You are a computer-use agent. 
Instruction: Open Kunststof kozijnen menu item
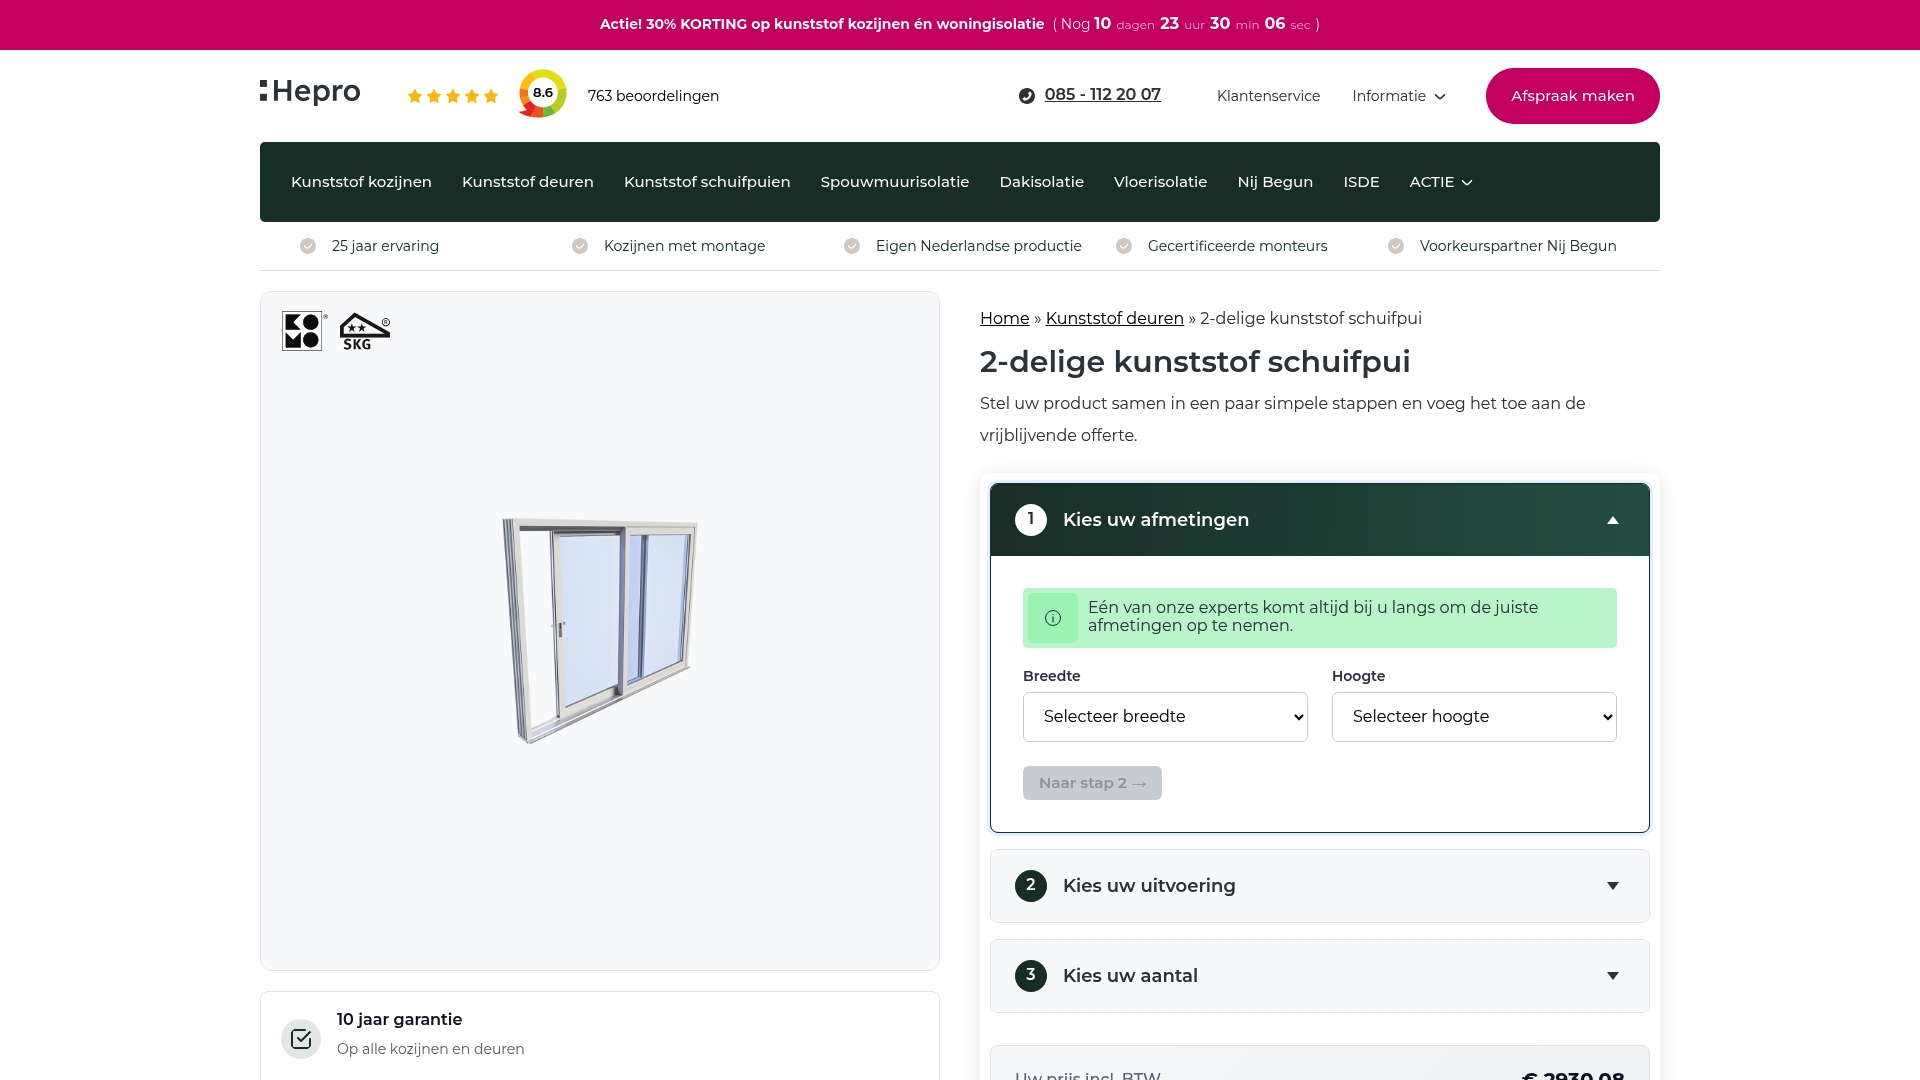click(361, 182)
